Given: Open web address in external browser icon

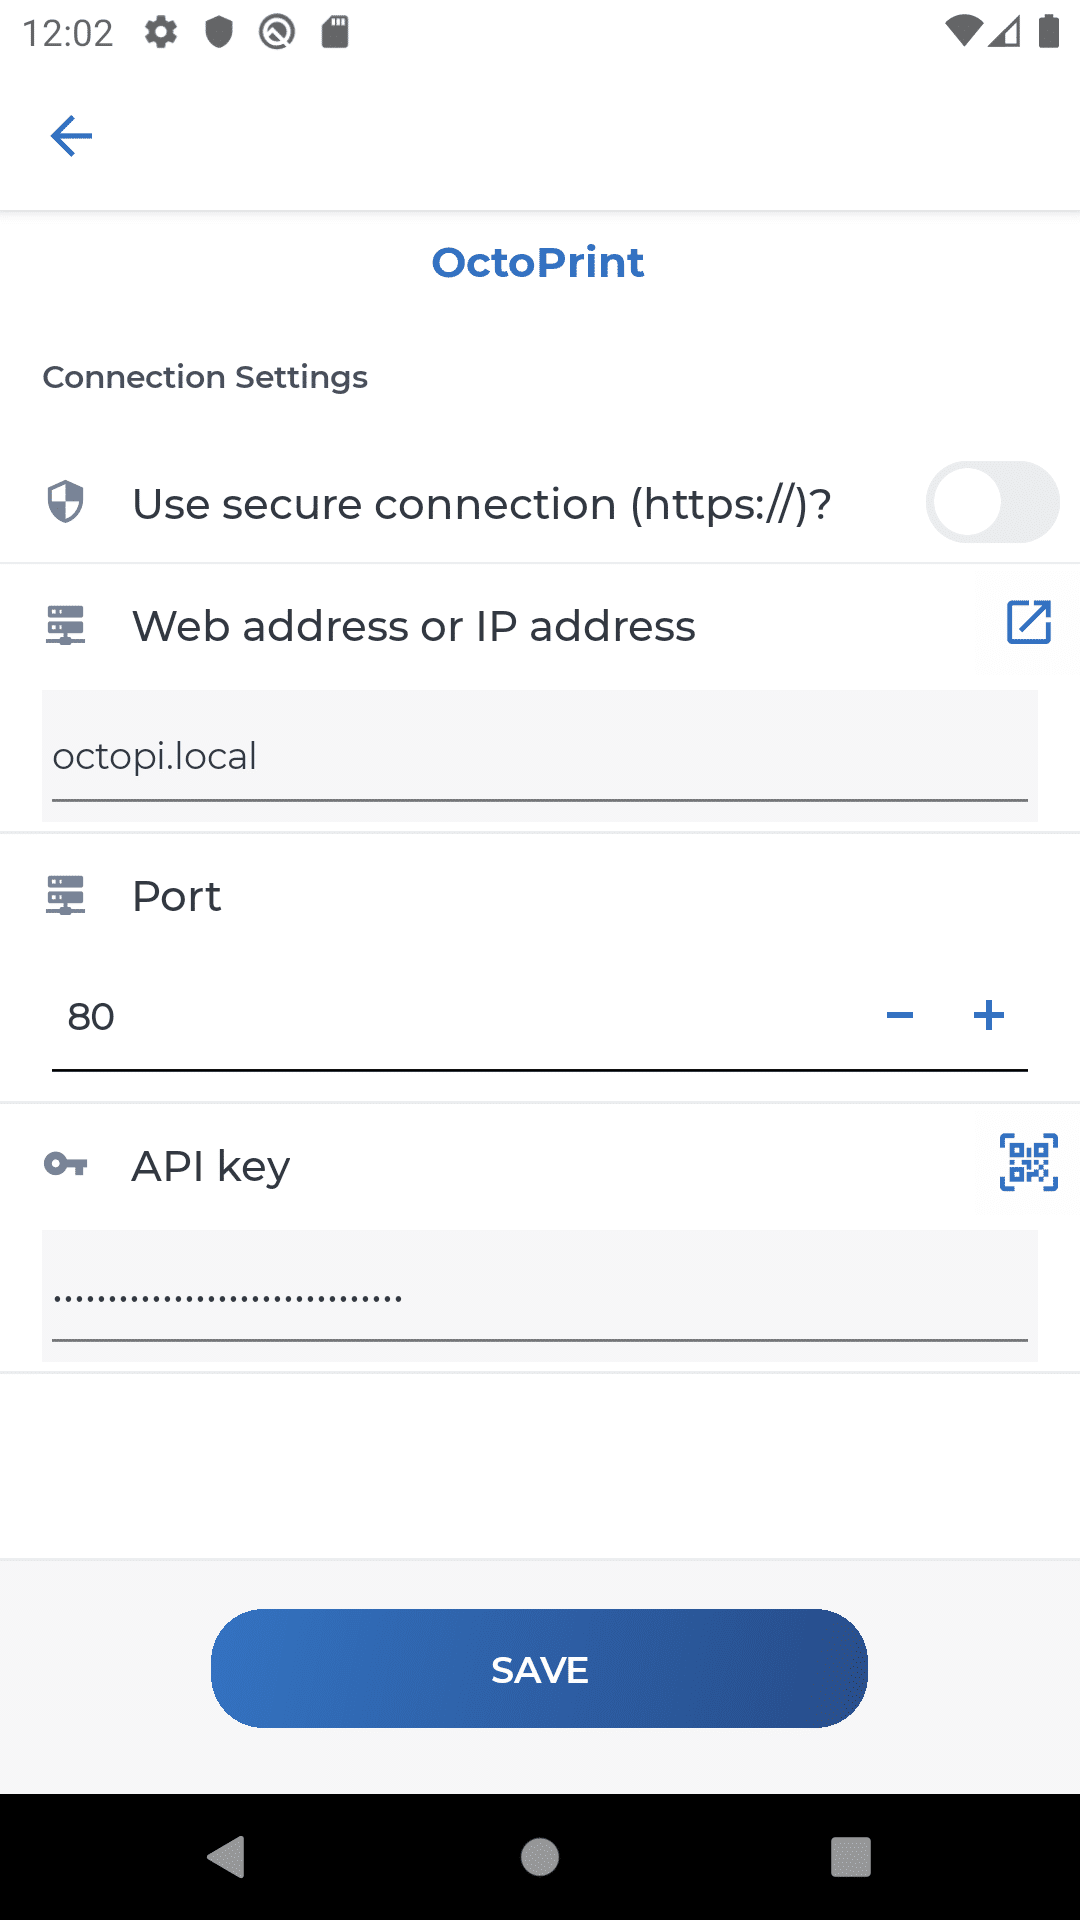Looking at the screenshot, I should click(1028, 622).
